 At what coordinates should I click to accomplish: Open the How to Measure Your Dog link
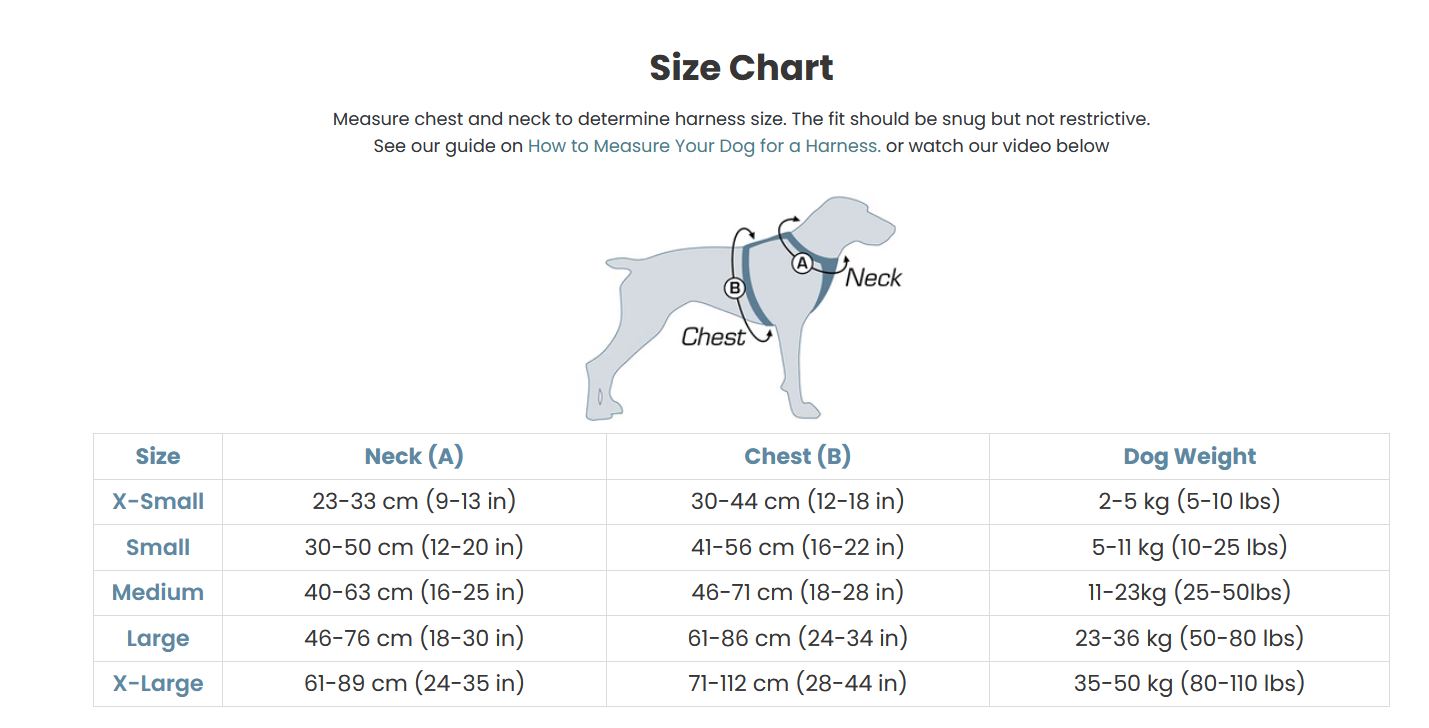[x=704, y=146]
